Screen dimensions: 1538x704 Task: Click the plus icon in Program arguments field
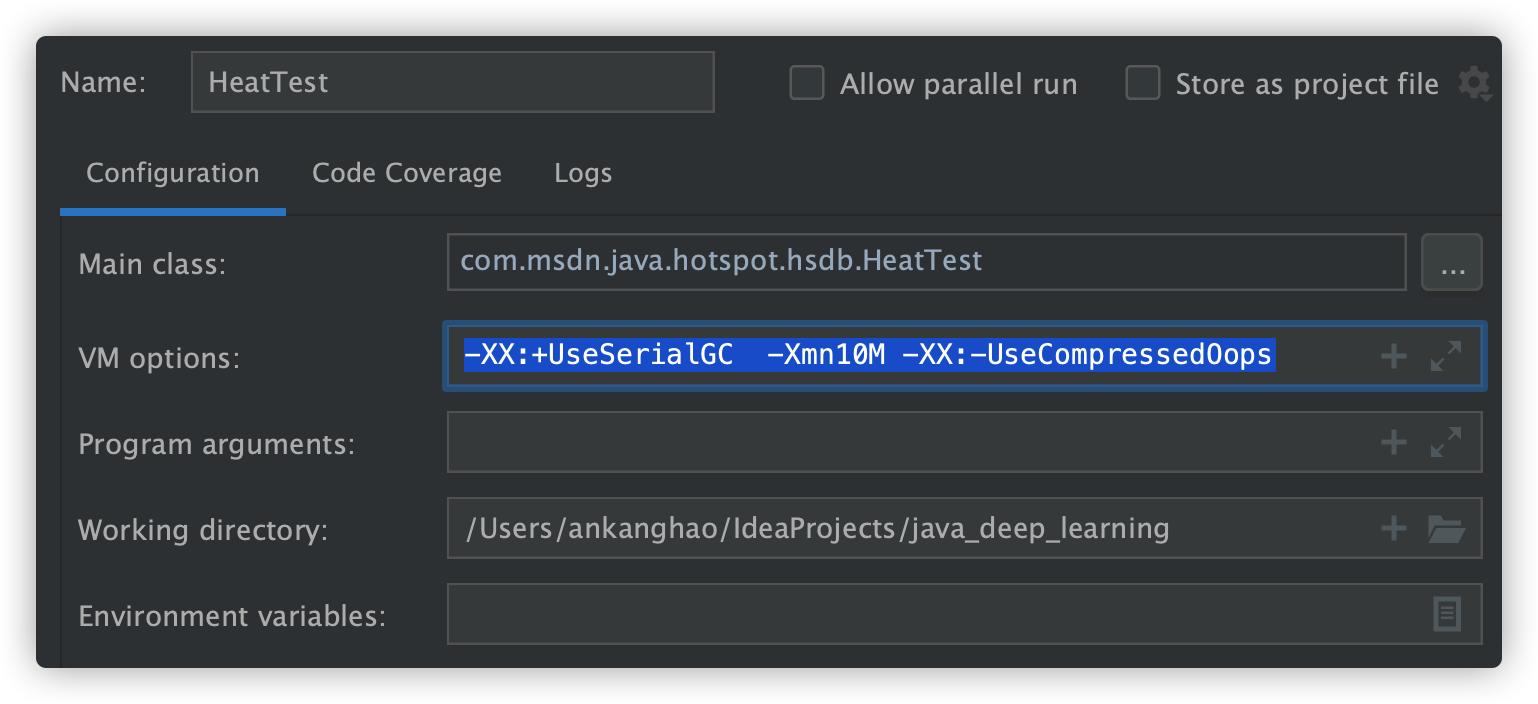1393,442
